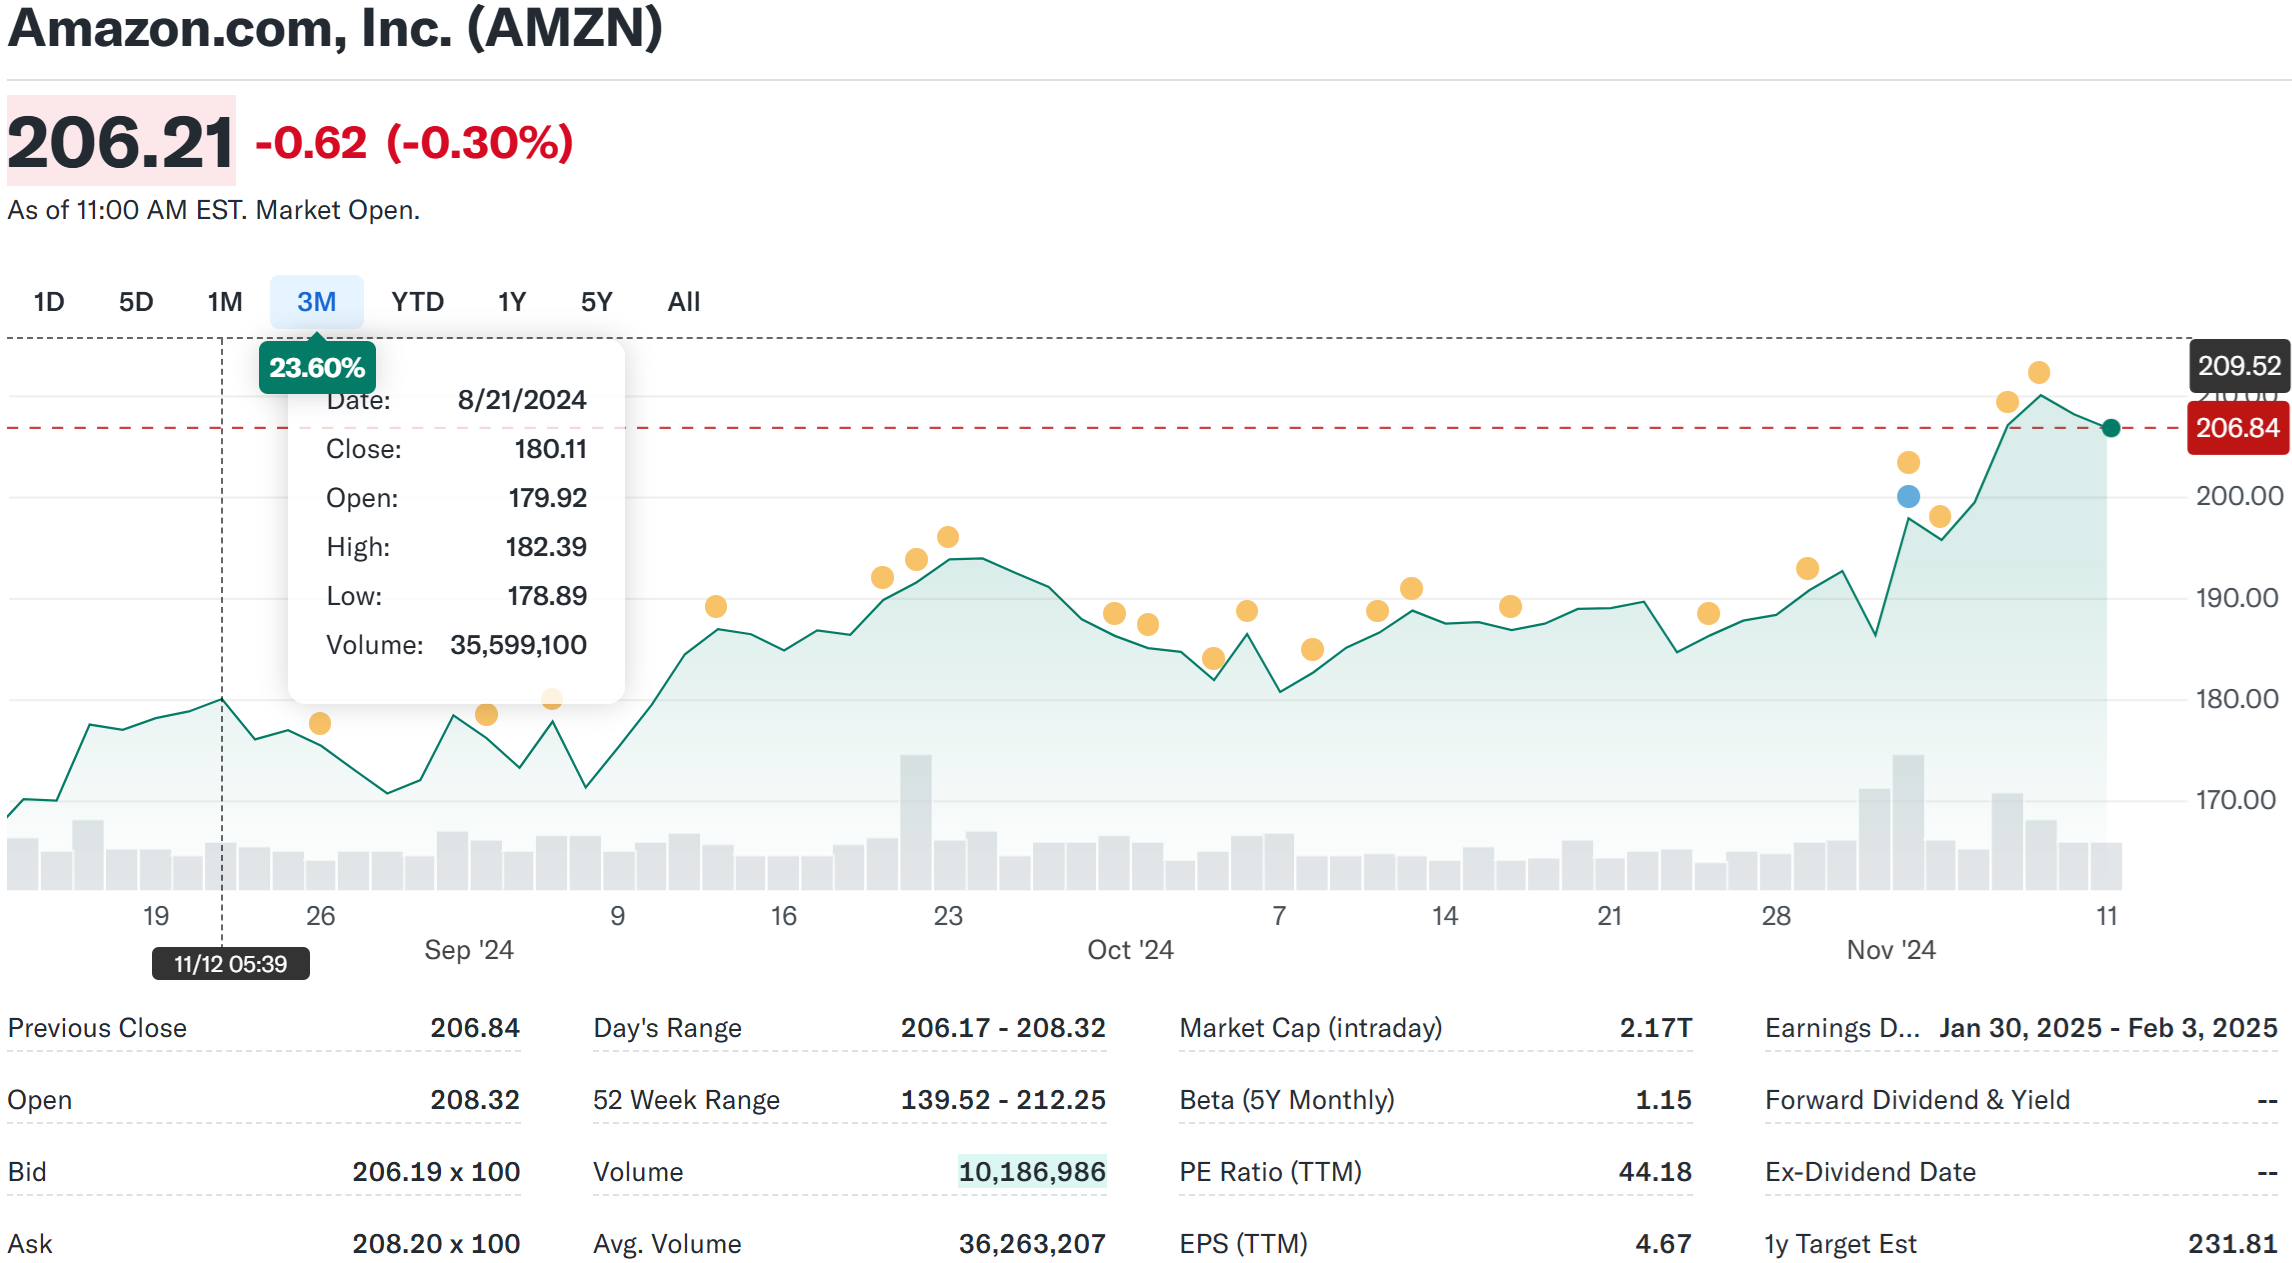Click the (-0.30%) percent change value

[480, 143]
